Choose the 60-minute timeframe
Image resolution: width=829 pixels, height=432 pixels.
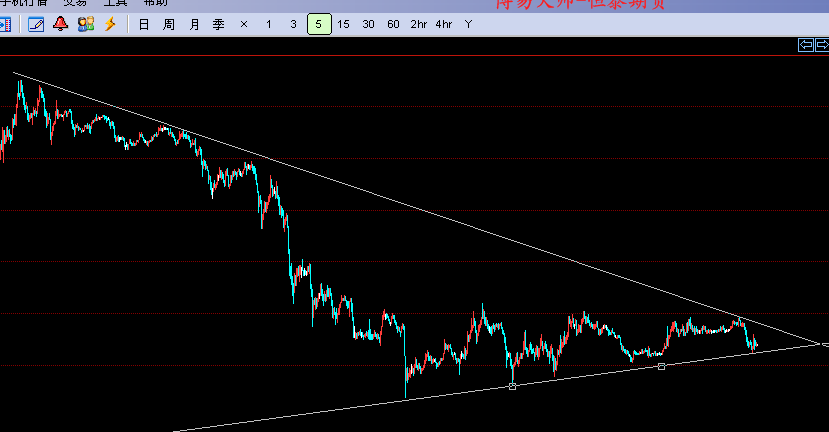[x=393, y=23]
